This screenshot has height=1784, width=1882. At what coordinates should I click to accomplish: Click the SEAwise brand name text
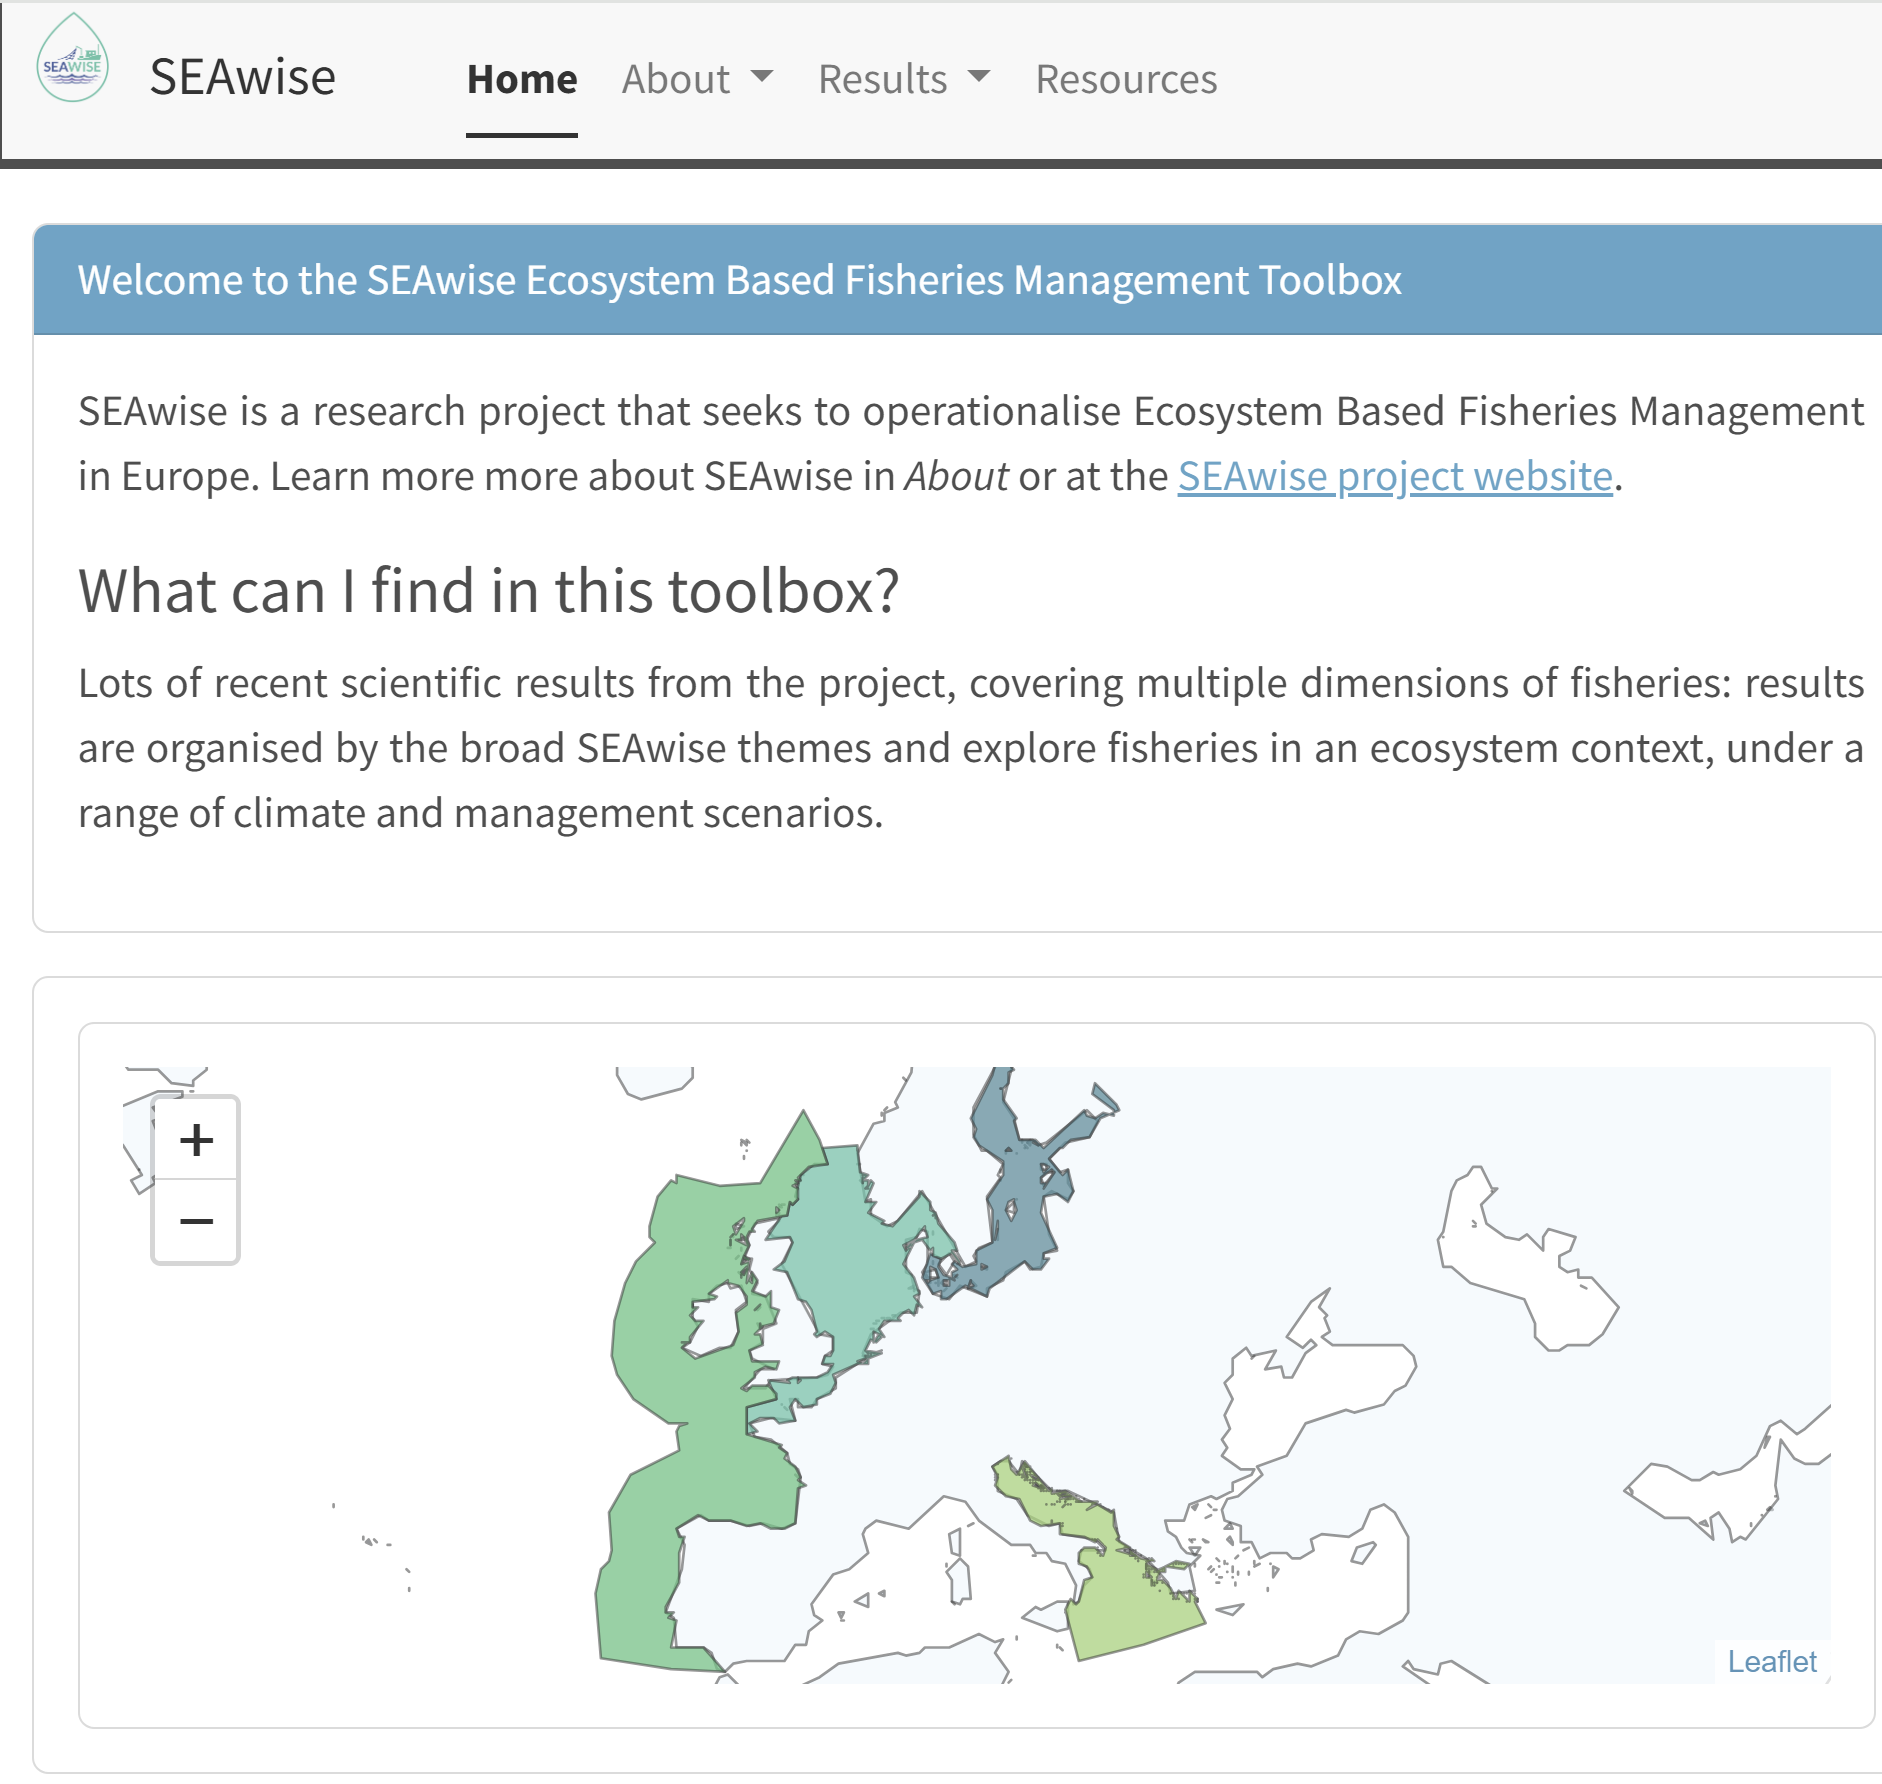tap(243, 77)
